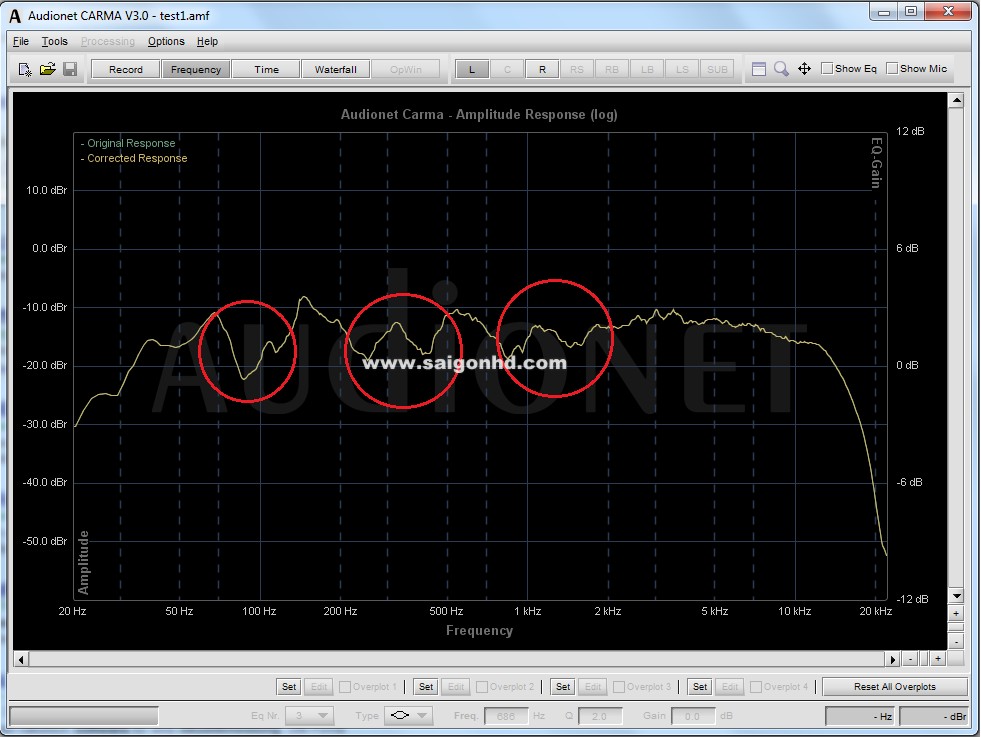Select the L channel toggle button
This screenshot has width=981, height=737.
tap(472, 69)
